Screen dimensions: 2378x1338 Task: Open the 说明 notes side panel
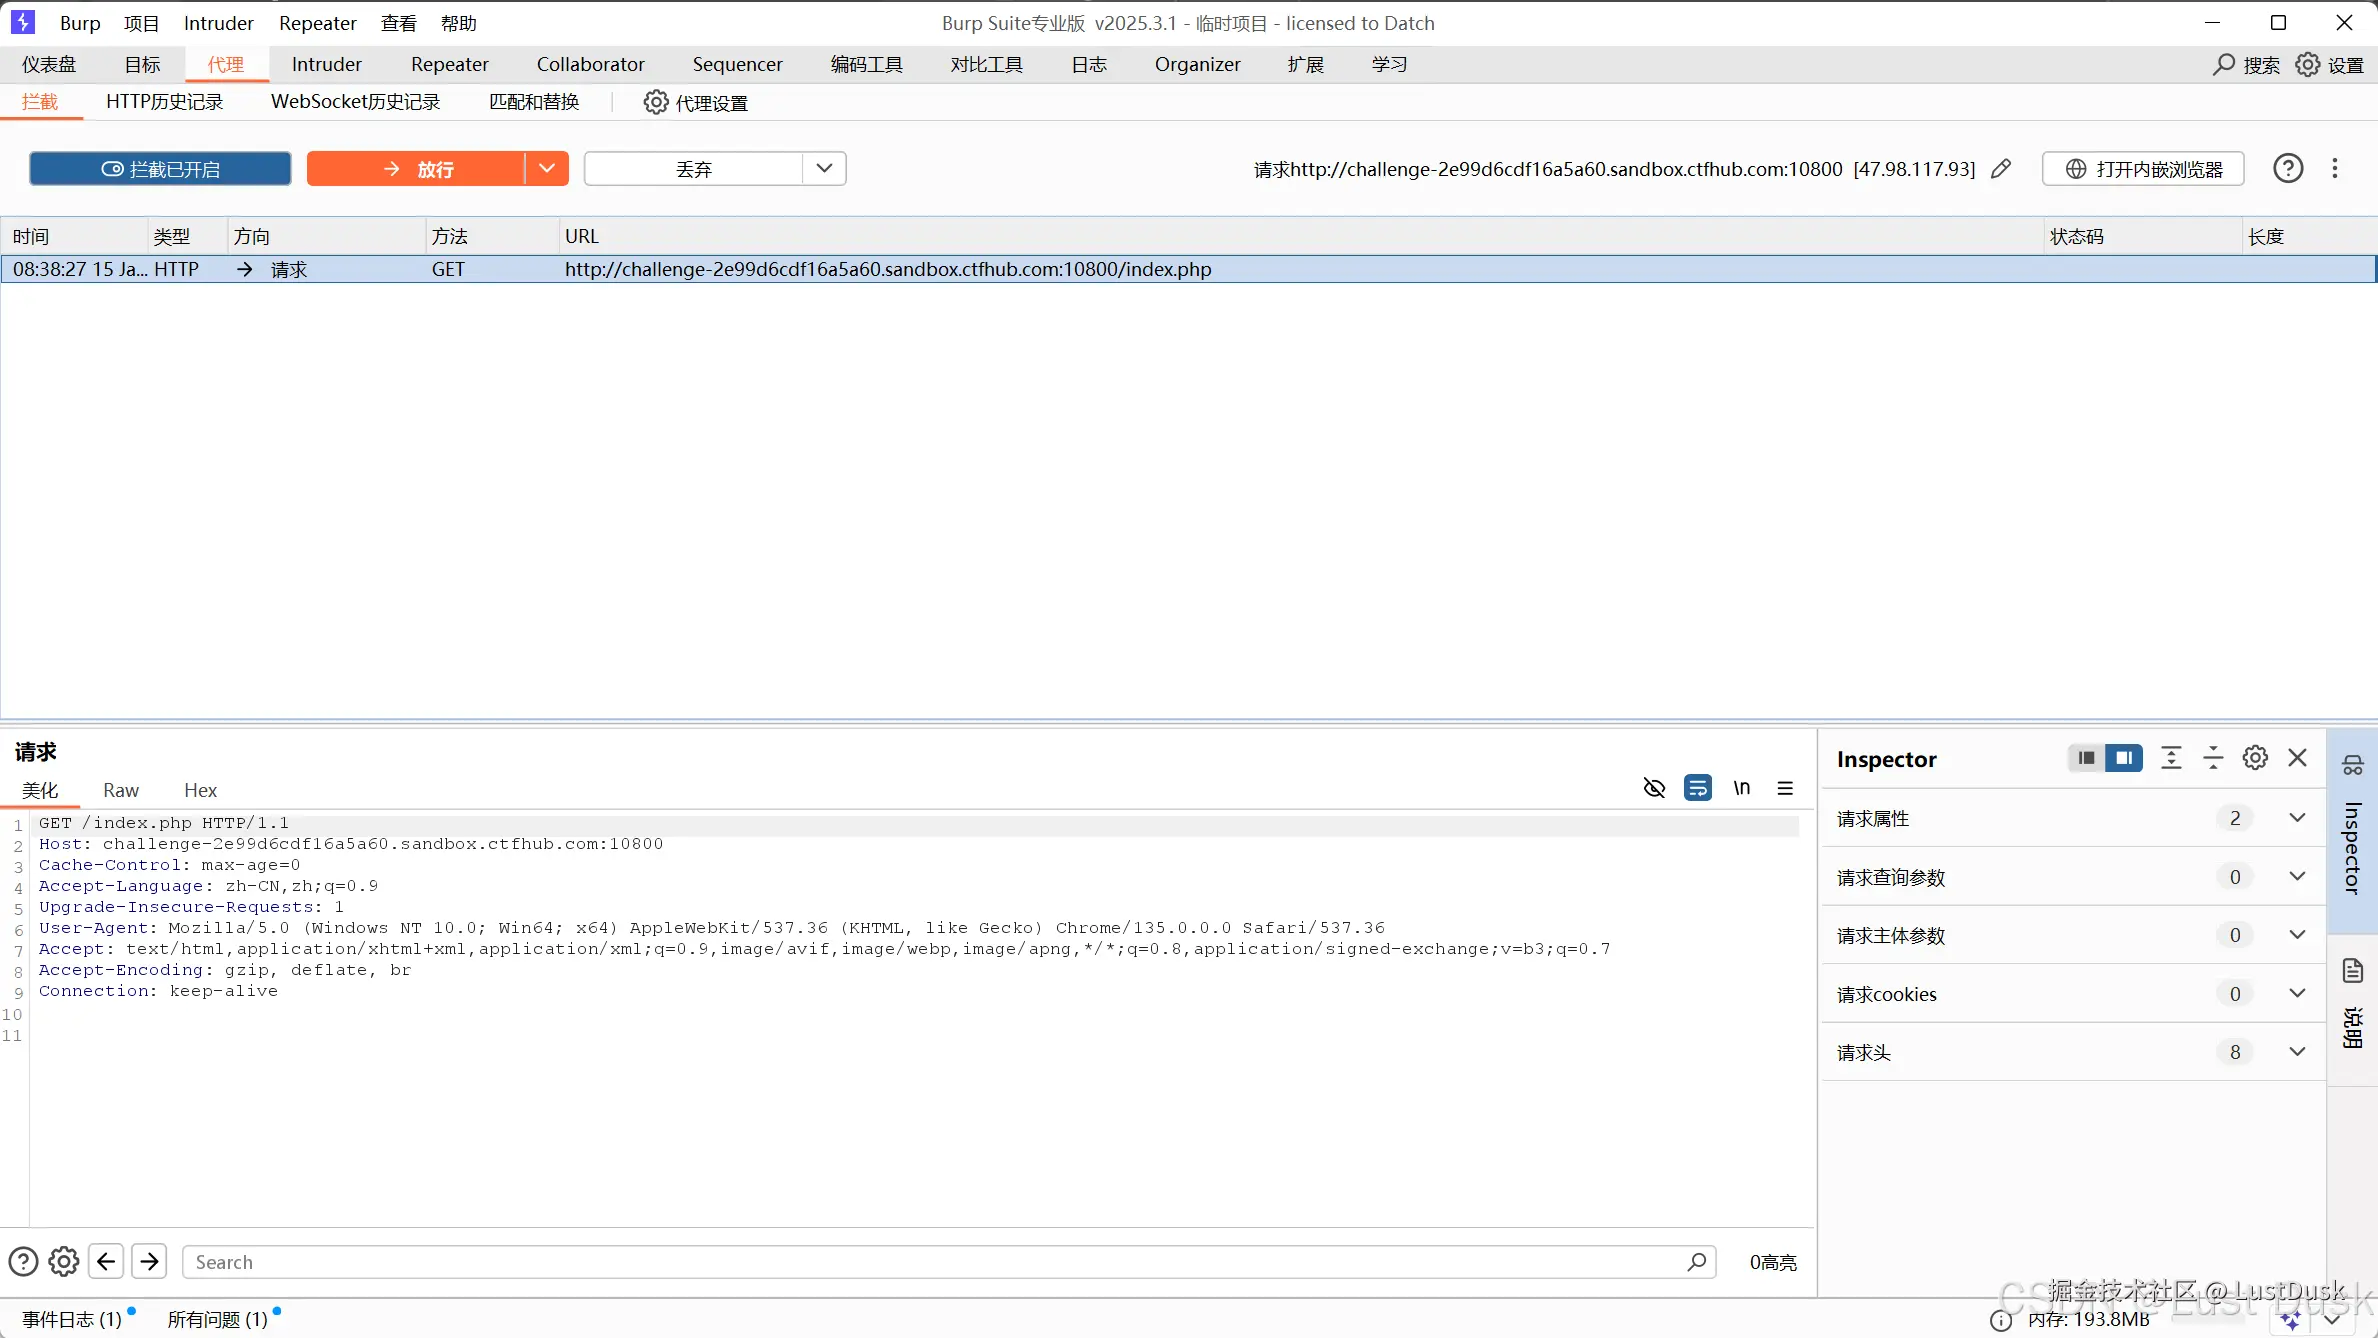(x=2353, y=1005)
